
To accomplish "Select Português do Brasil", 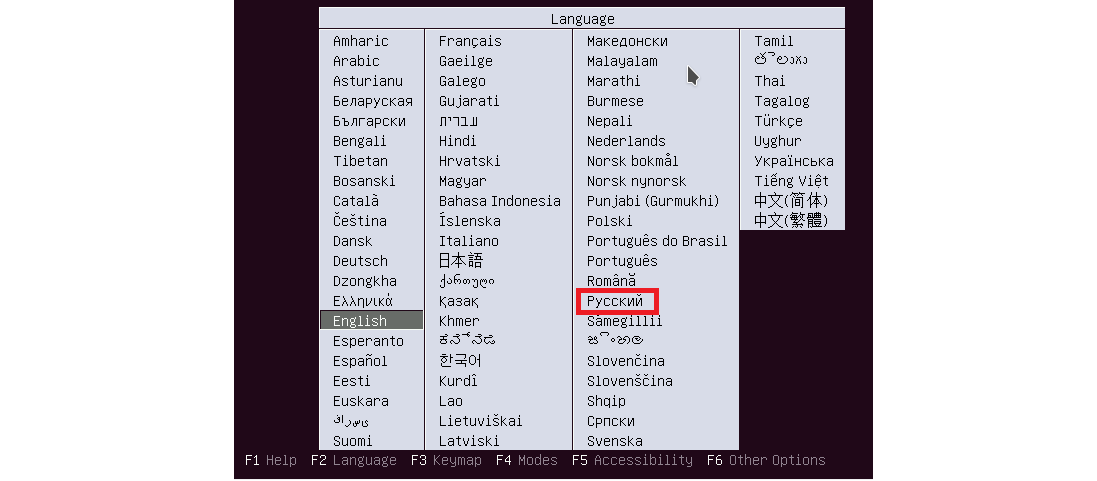I will coord(657,241).
